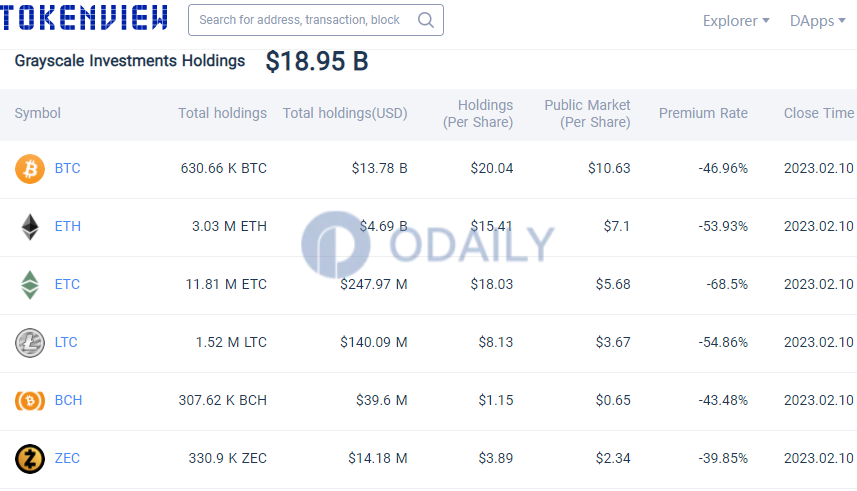This screenshot has height=491, width=857.
Task: Select the $7.1 public market cell
Action: pos(617,226)
